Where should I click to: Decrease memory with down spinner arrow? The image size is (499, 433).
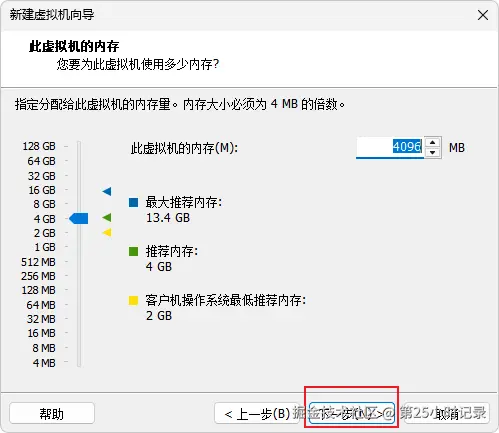432,152
